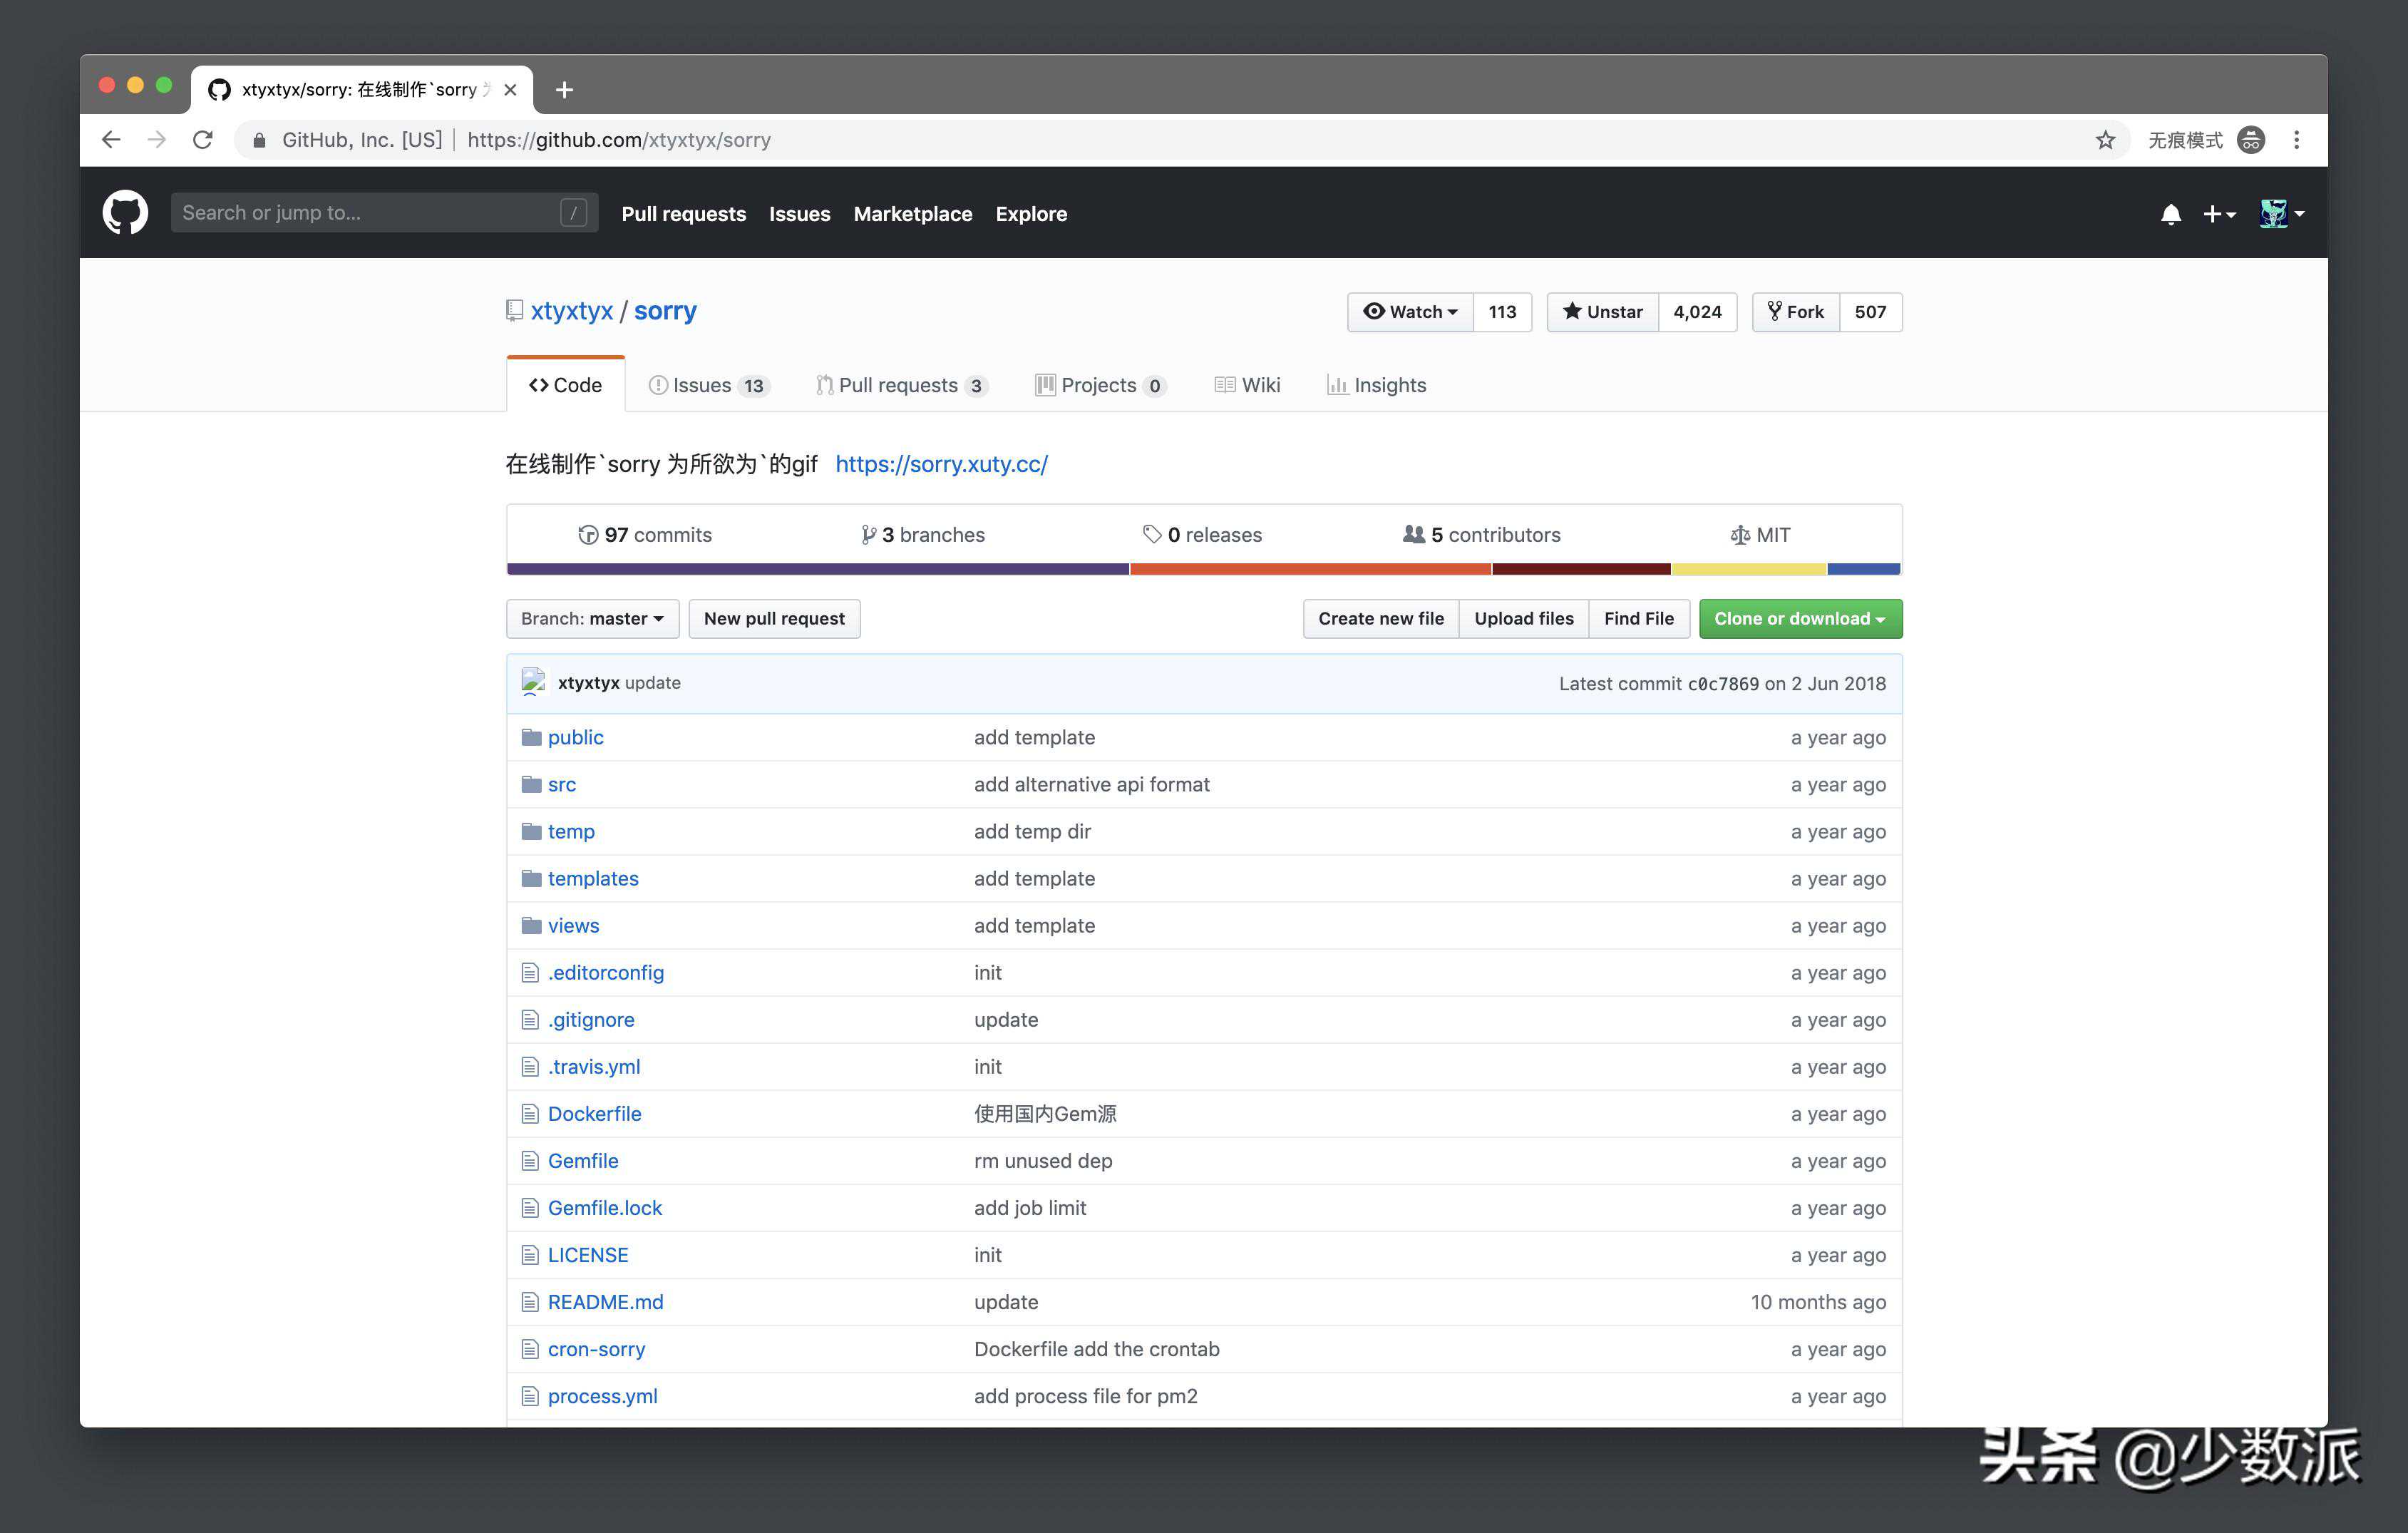Open Chrome three-dot menu
Viewport: 2408px width, 1533px height.
[x=2296, y=140]
